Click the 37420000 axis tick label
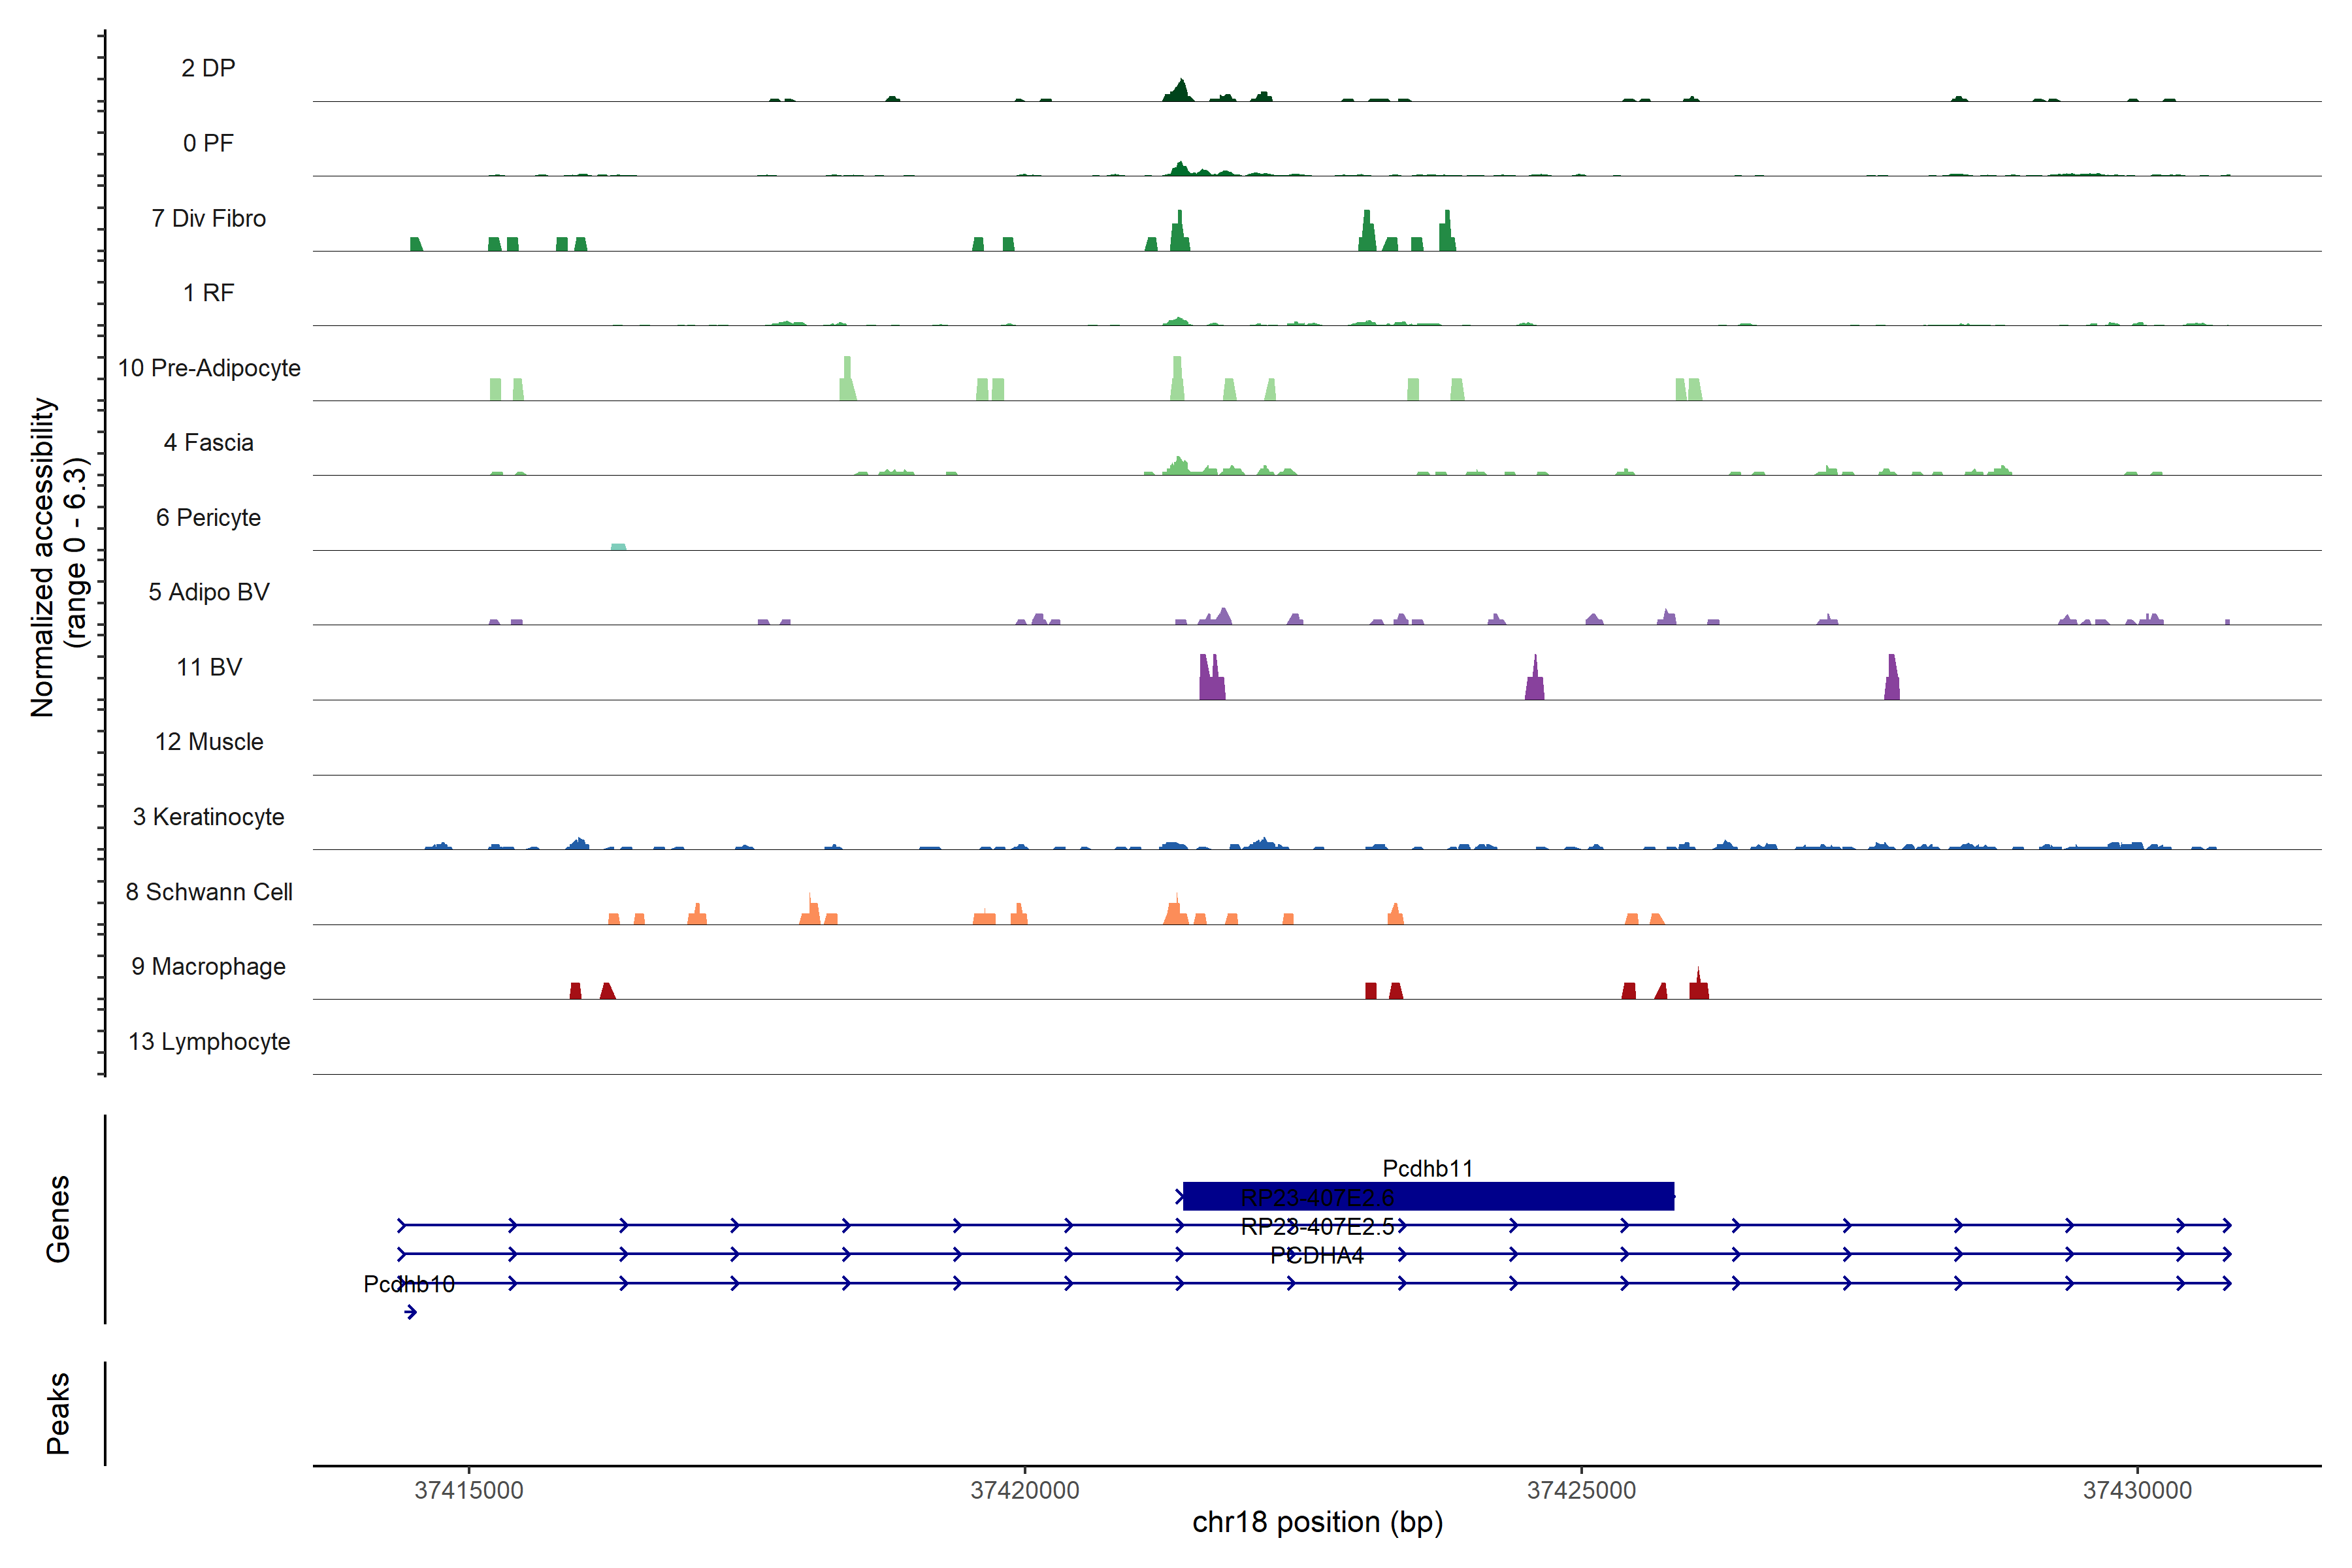This screenshot has width=2352, height=1568. (x=1025, y=1490)
